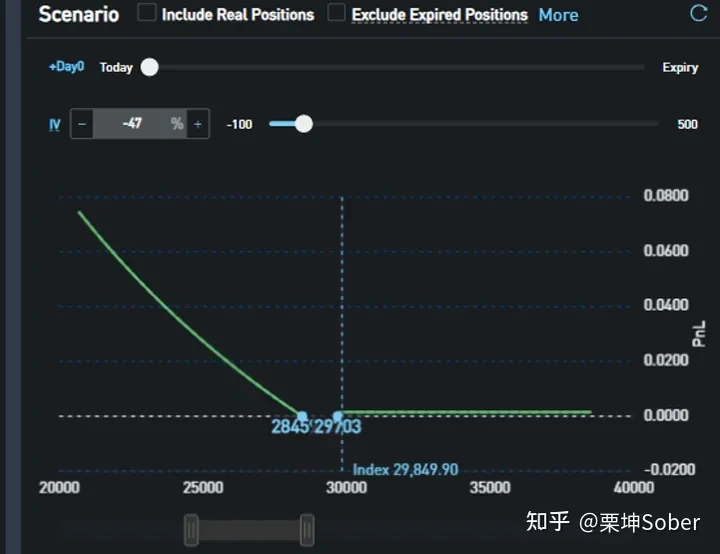
Task: Click the +Day0 label
Action: click(x=67, y=67)
